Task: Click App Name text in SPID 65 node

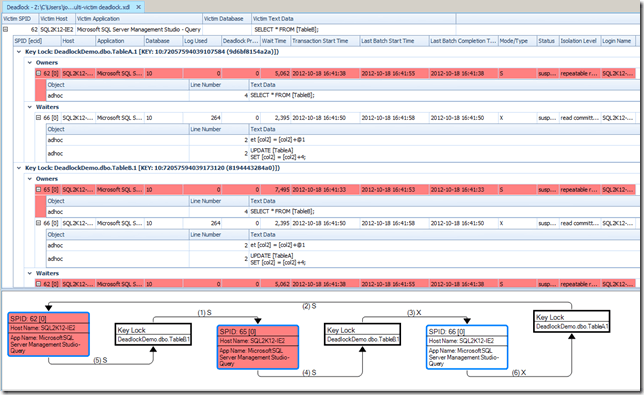Action: [254, 357]
